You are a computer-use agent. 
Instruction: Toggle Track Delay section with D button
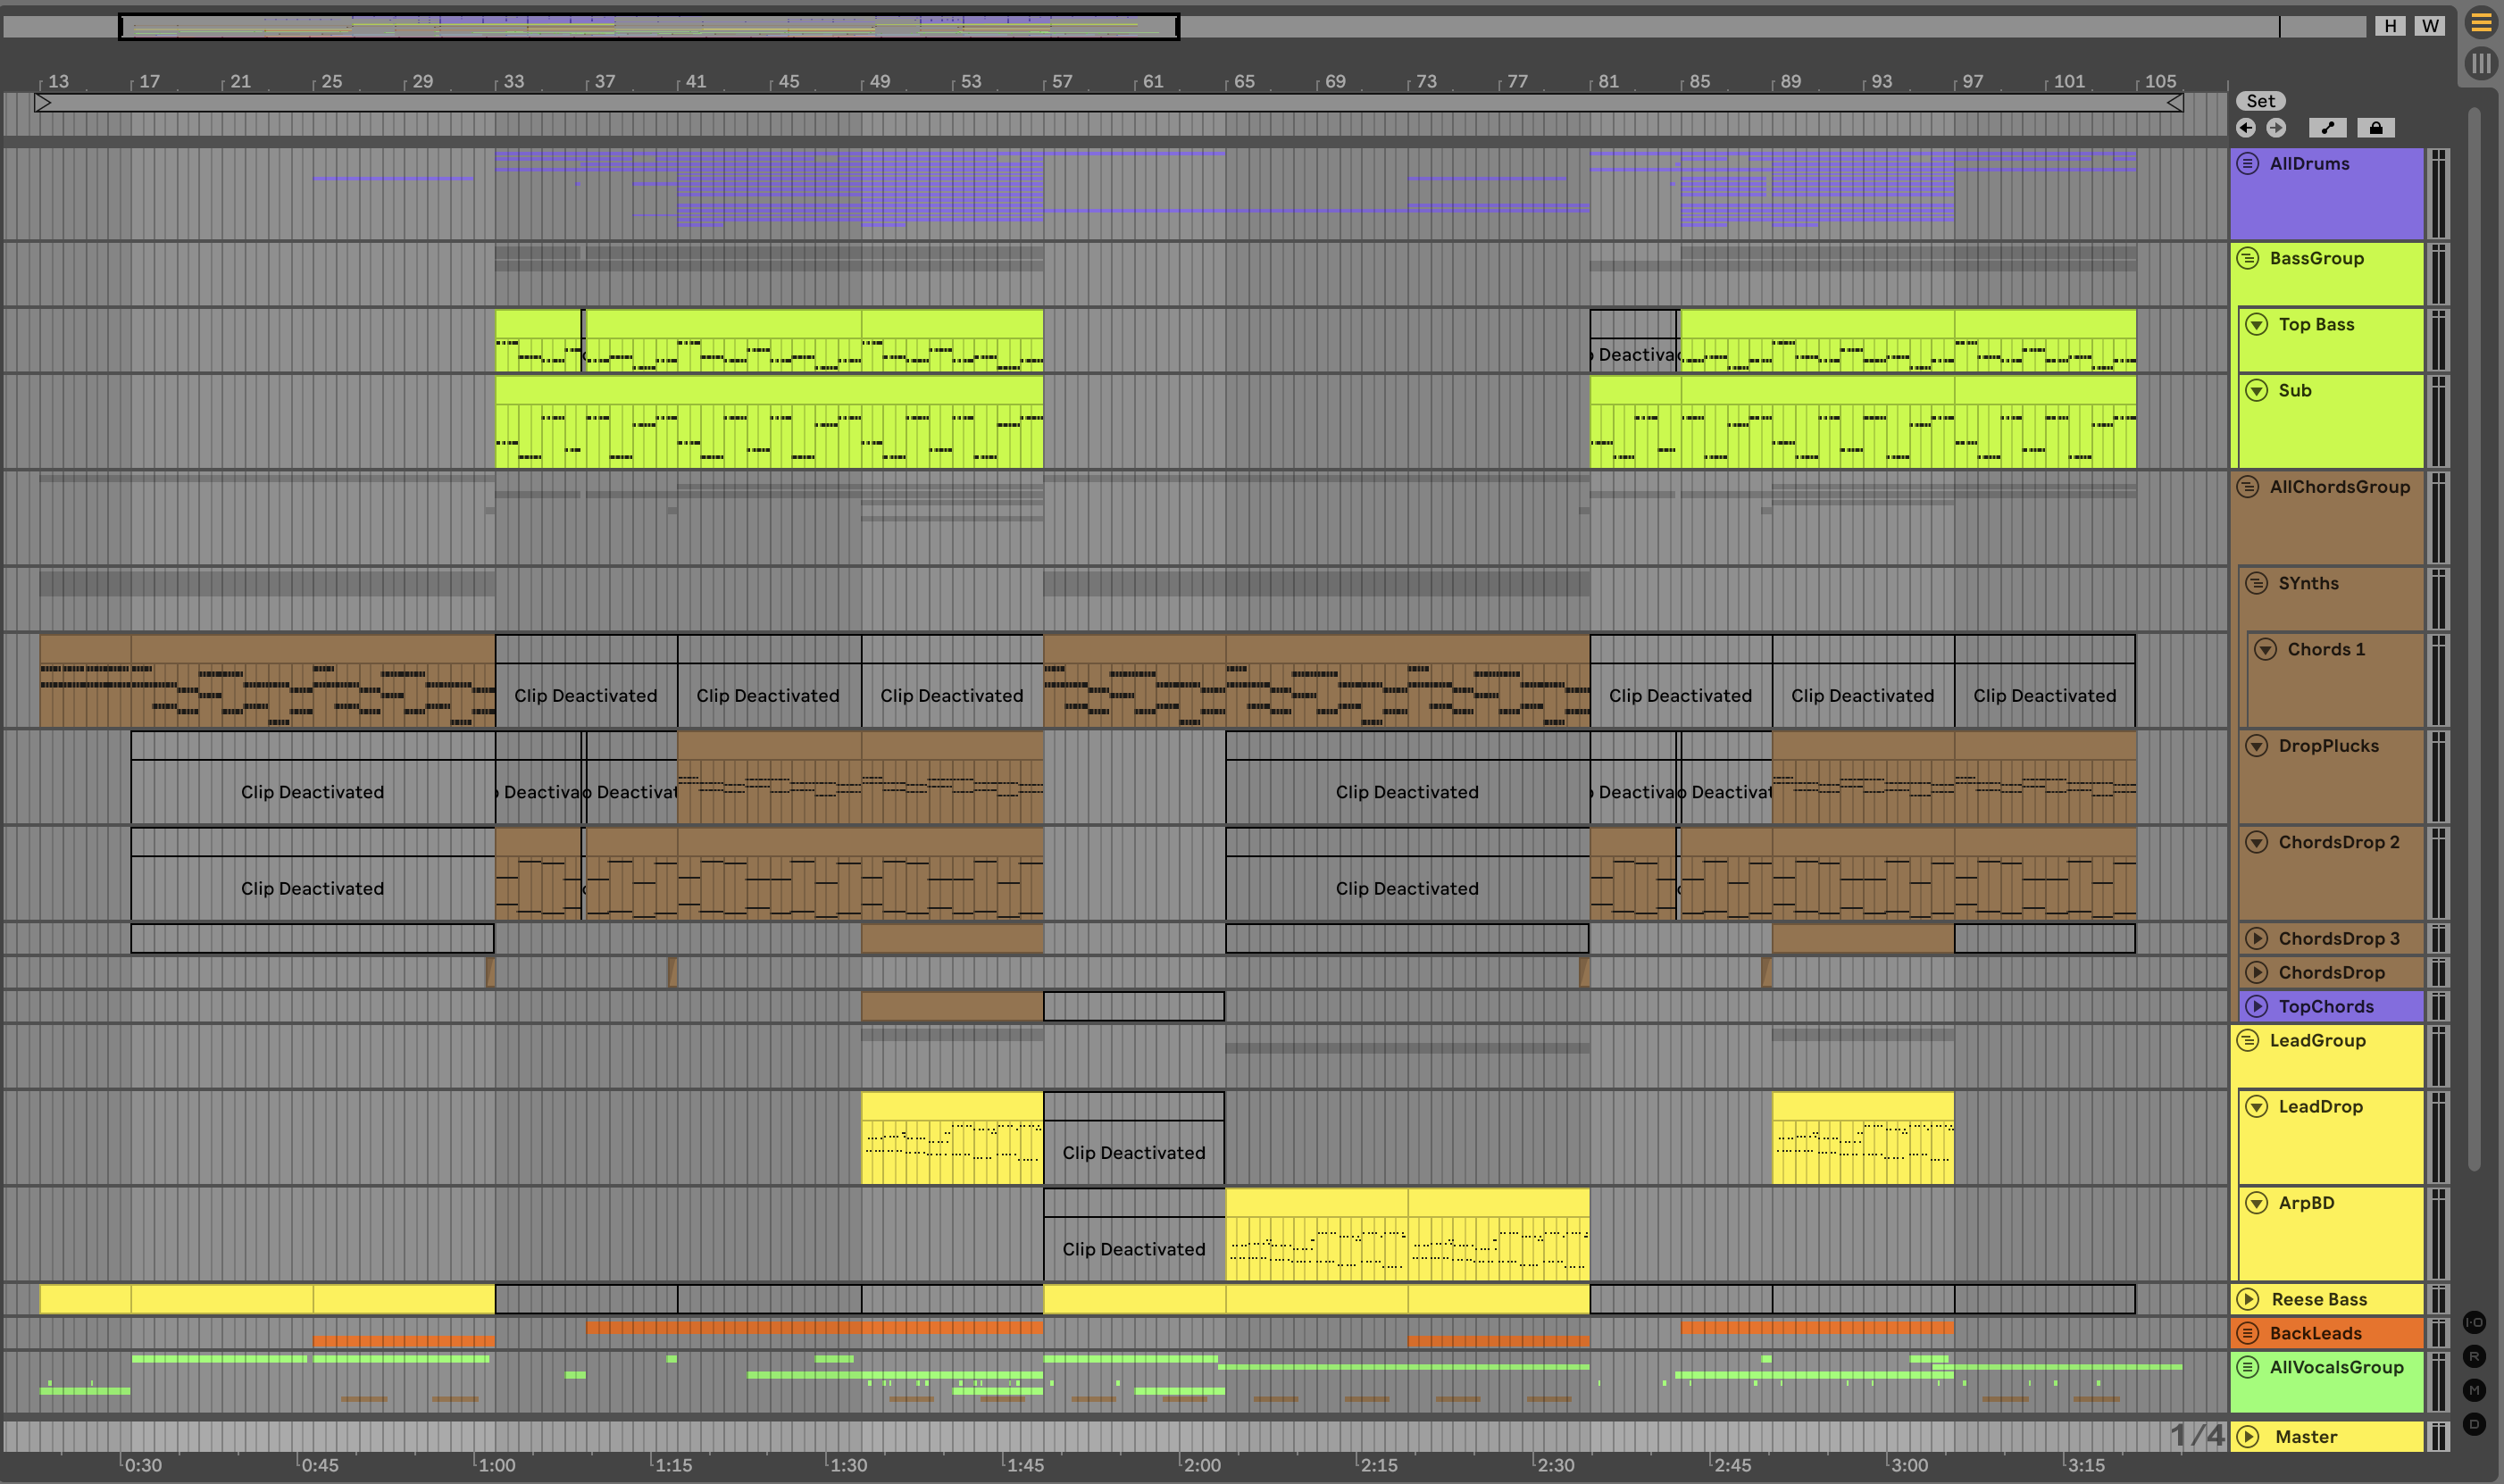2474,1424
